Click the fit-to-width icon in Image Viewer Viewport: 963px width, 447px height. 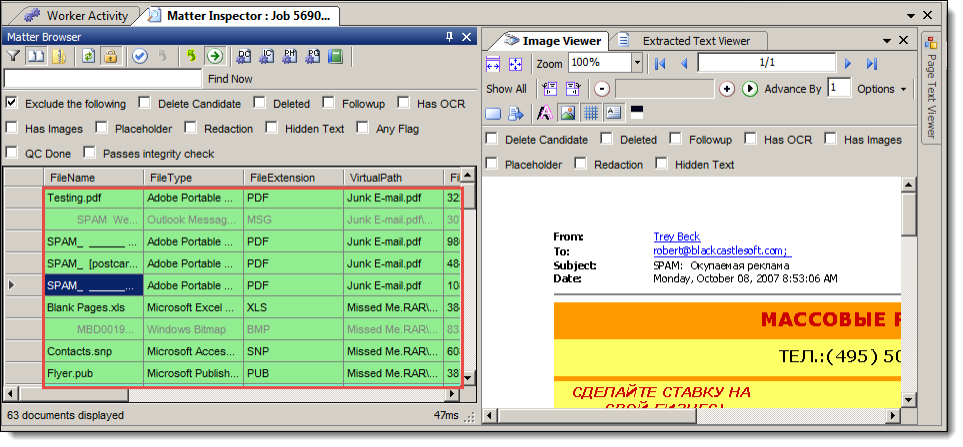coord(493,63)
